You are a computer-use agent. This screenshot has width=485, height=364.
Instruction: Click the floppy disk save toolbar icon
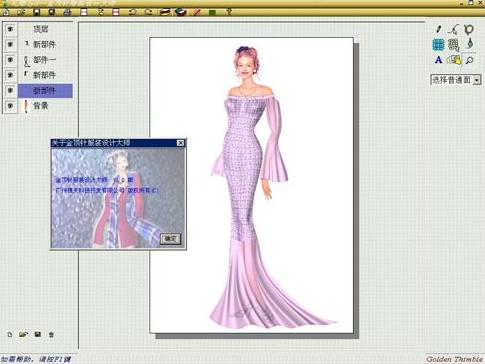coord(36,12)
